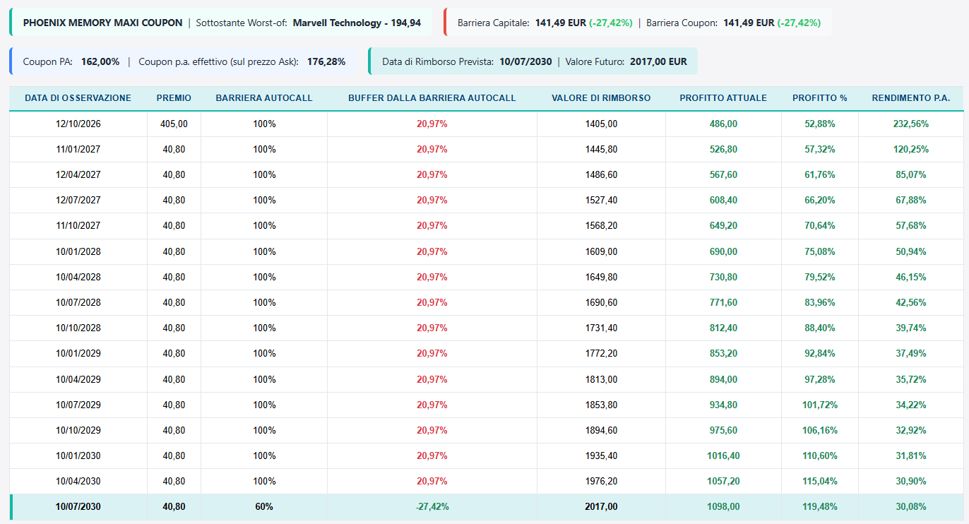Click current profit 649,20
Image resolution: width=969 pixels, height=524 pixels.
click(723, 226)
